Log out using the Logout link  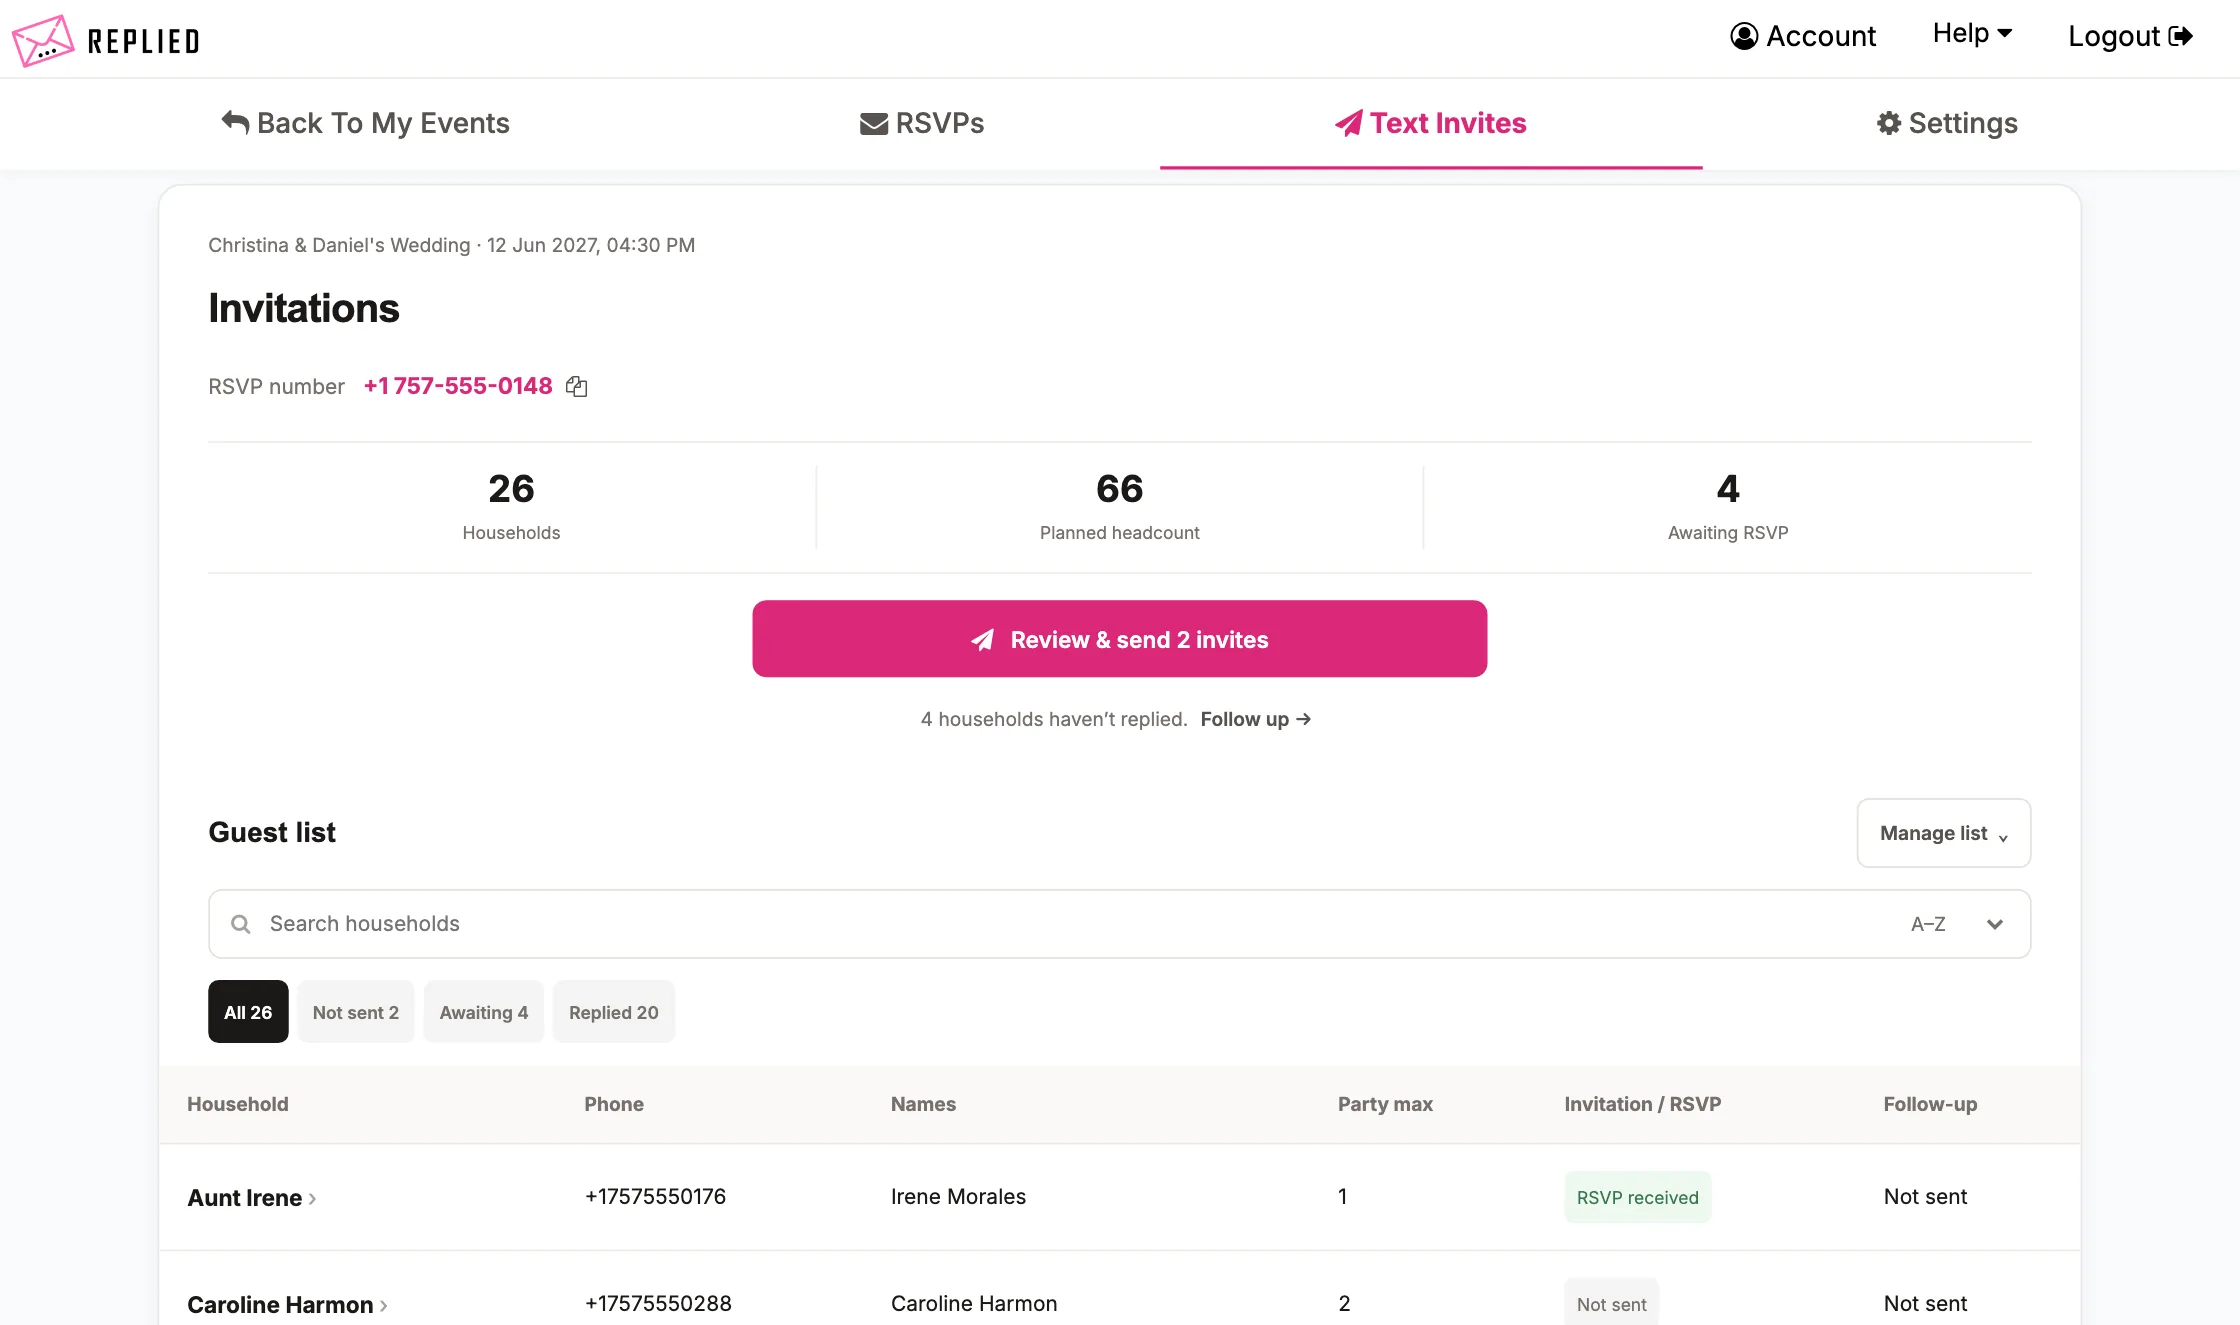coord(2130,36)
